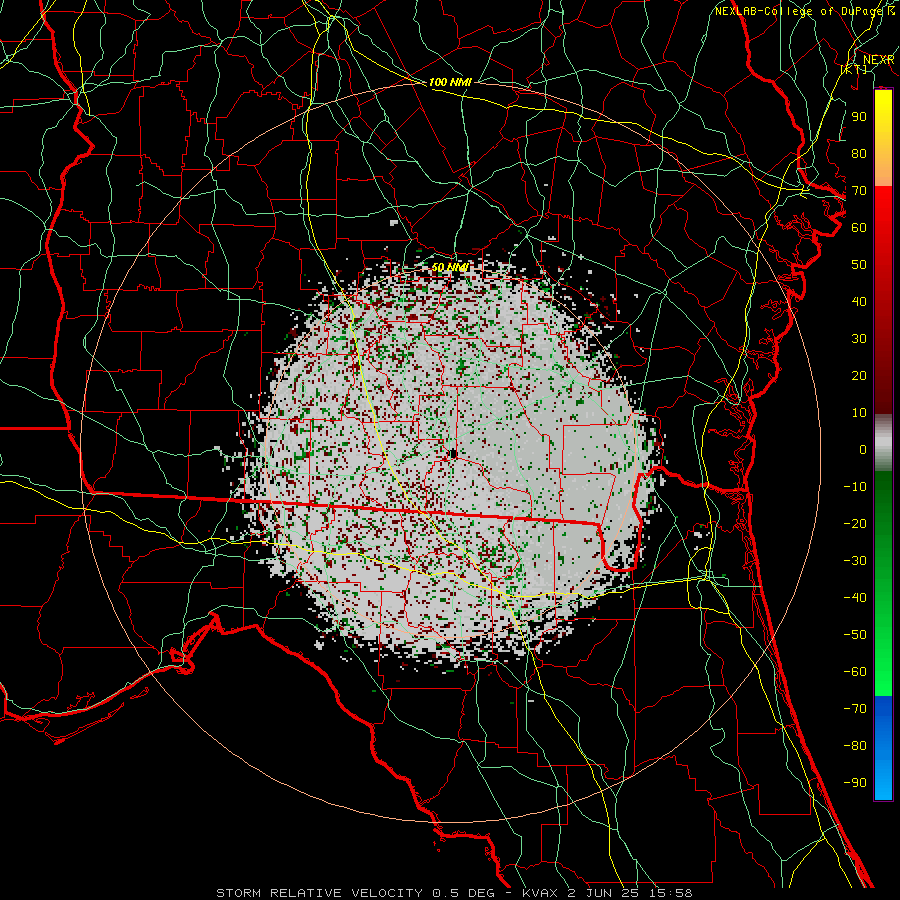Pick the light blue bottom segment of color bar
This screenshot has height=900, width=900.
pos(883,781)
